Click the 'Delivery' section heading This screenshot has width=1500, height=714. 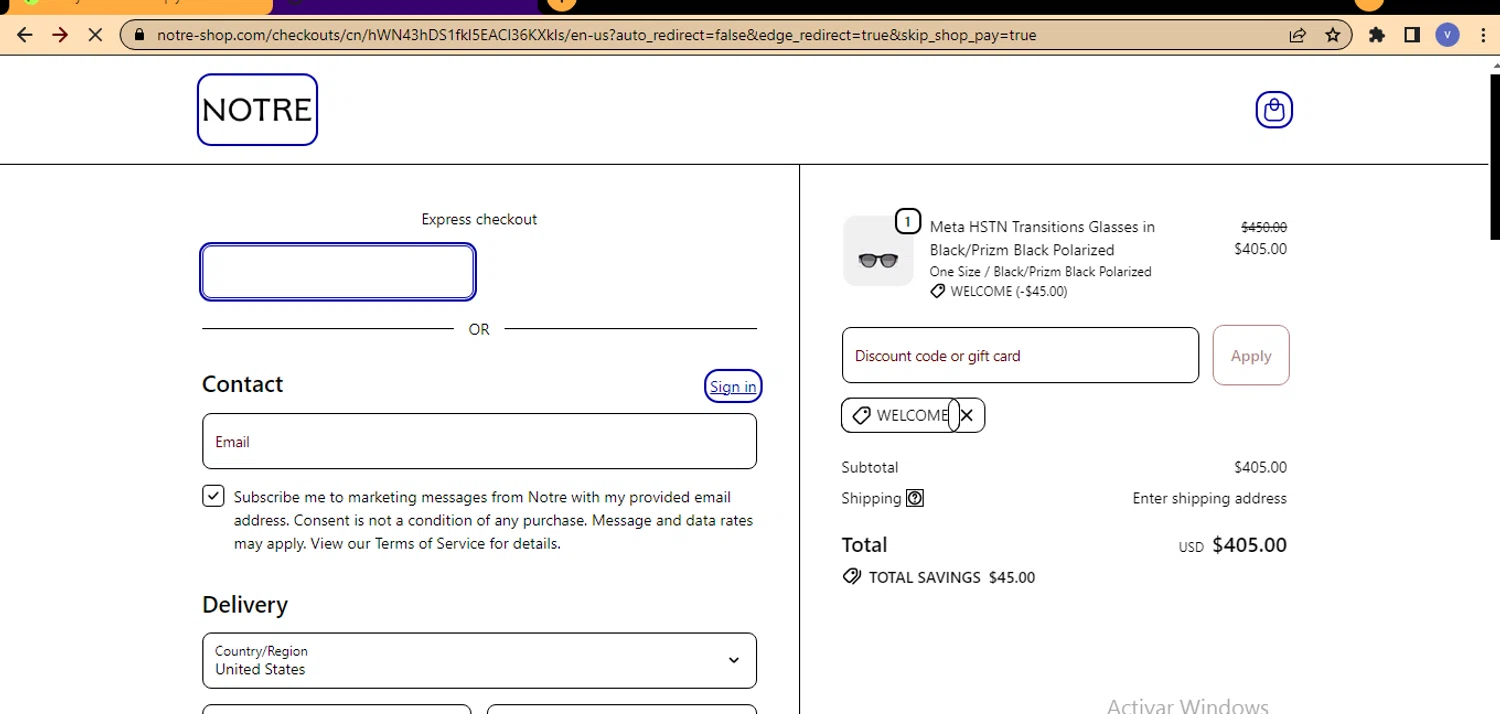pyautogui.click(x=245, y=605)
